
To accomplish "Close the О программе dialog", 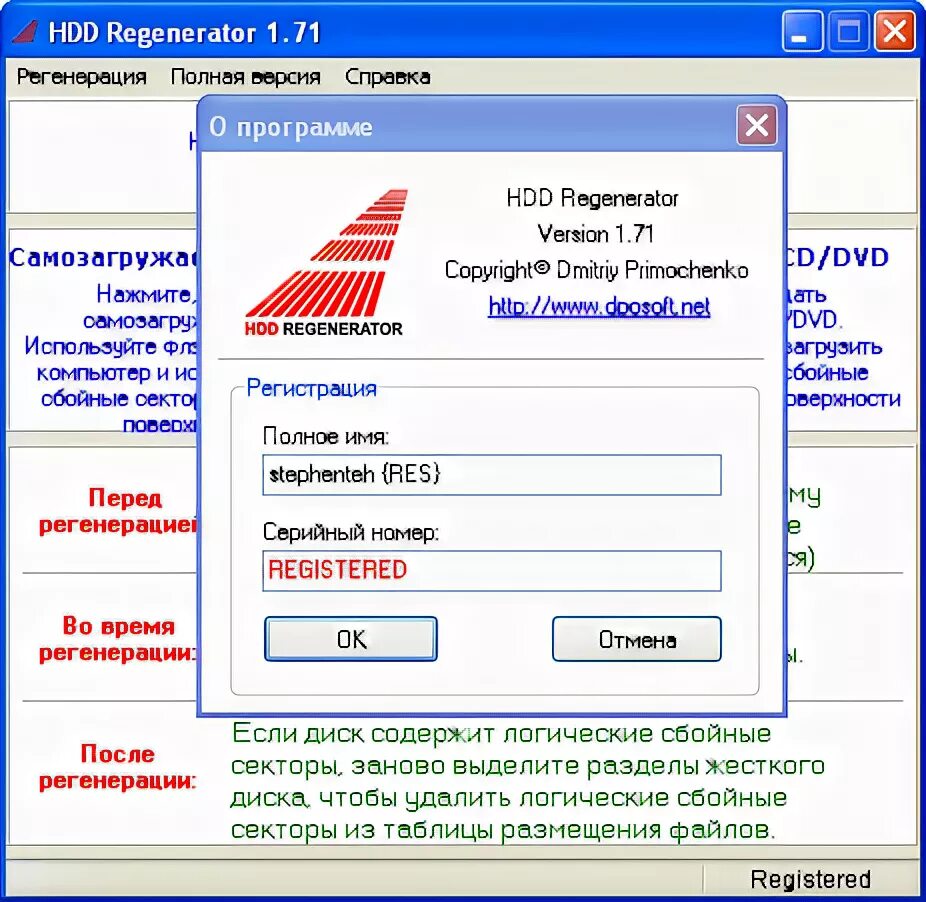I will click(x=757, y=125).
